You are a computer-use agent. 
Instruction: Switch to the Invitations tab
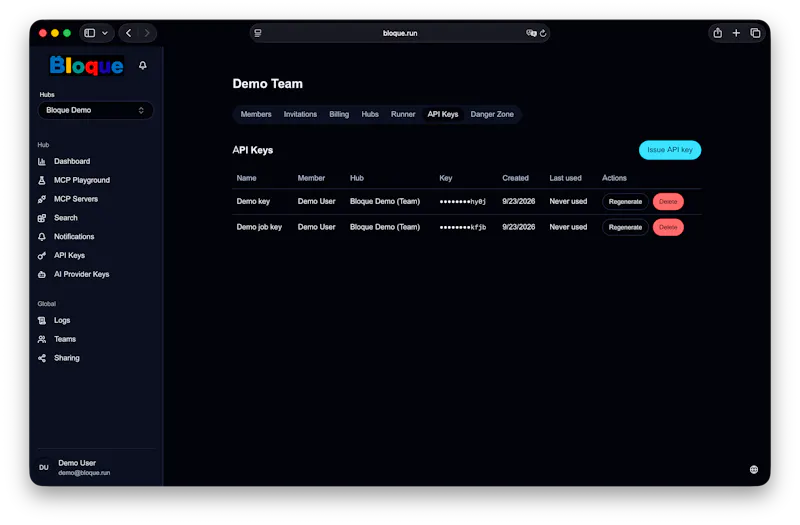tap(300, 114)
